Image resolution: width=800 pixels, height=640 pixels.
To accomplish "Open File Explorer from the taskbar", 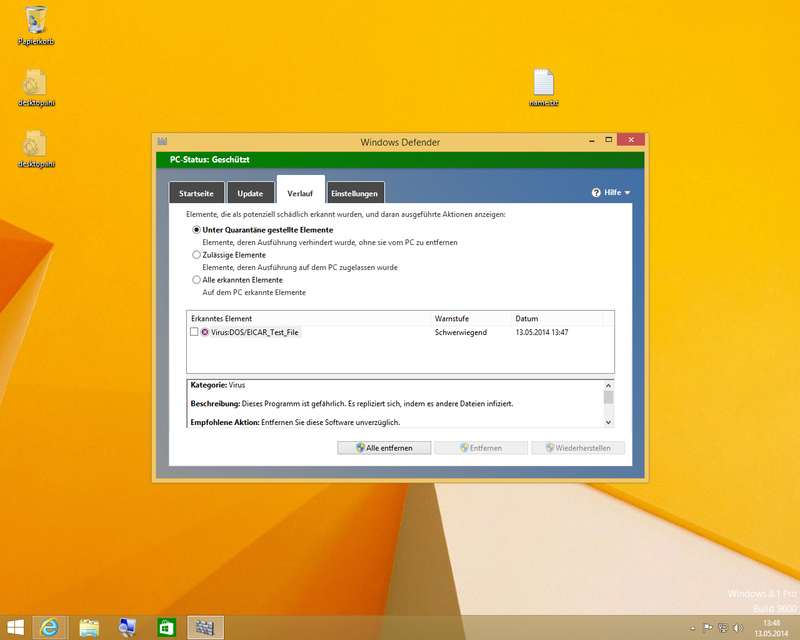I will [89, 627].
